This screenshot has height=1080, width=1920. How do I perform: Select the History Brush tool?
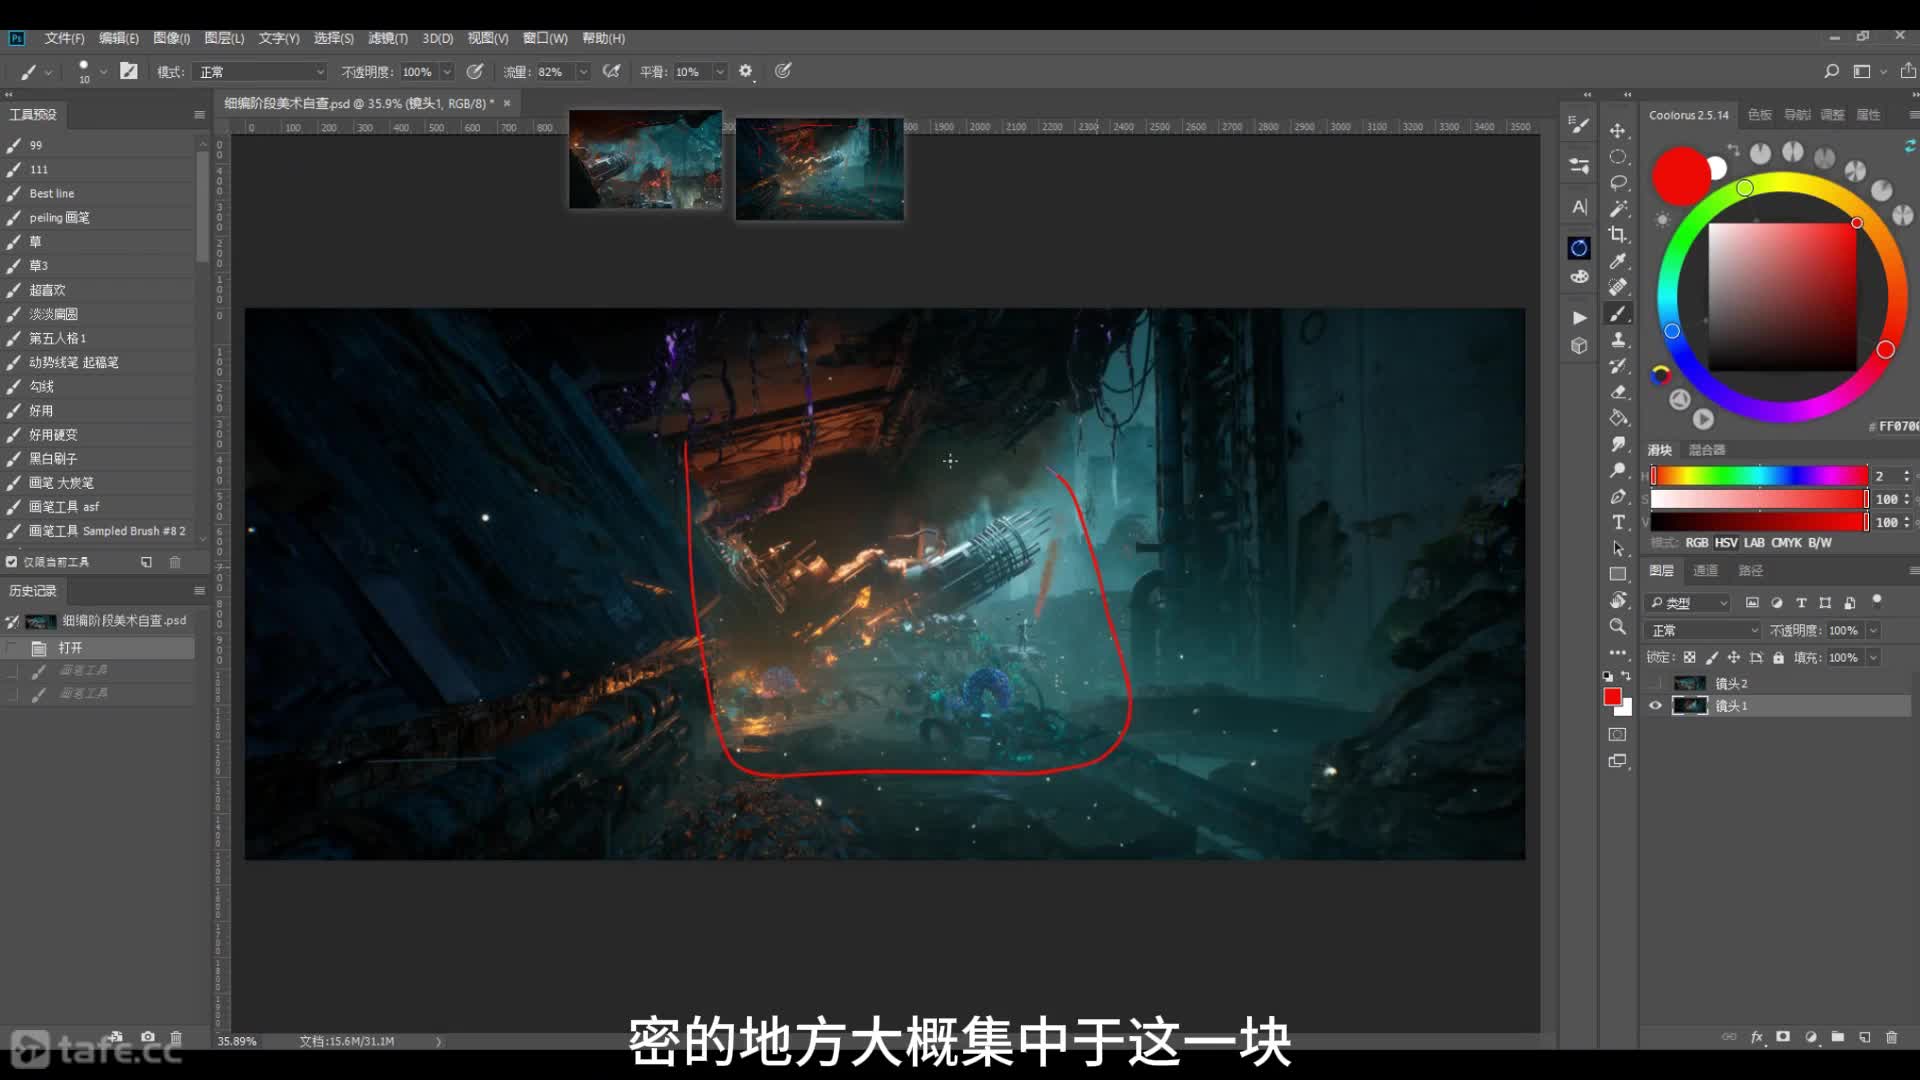point(1617,366)
